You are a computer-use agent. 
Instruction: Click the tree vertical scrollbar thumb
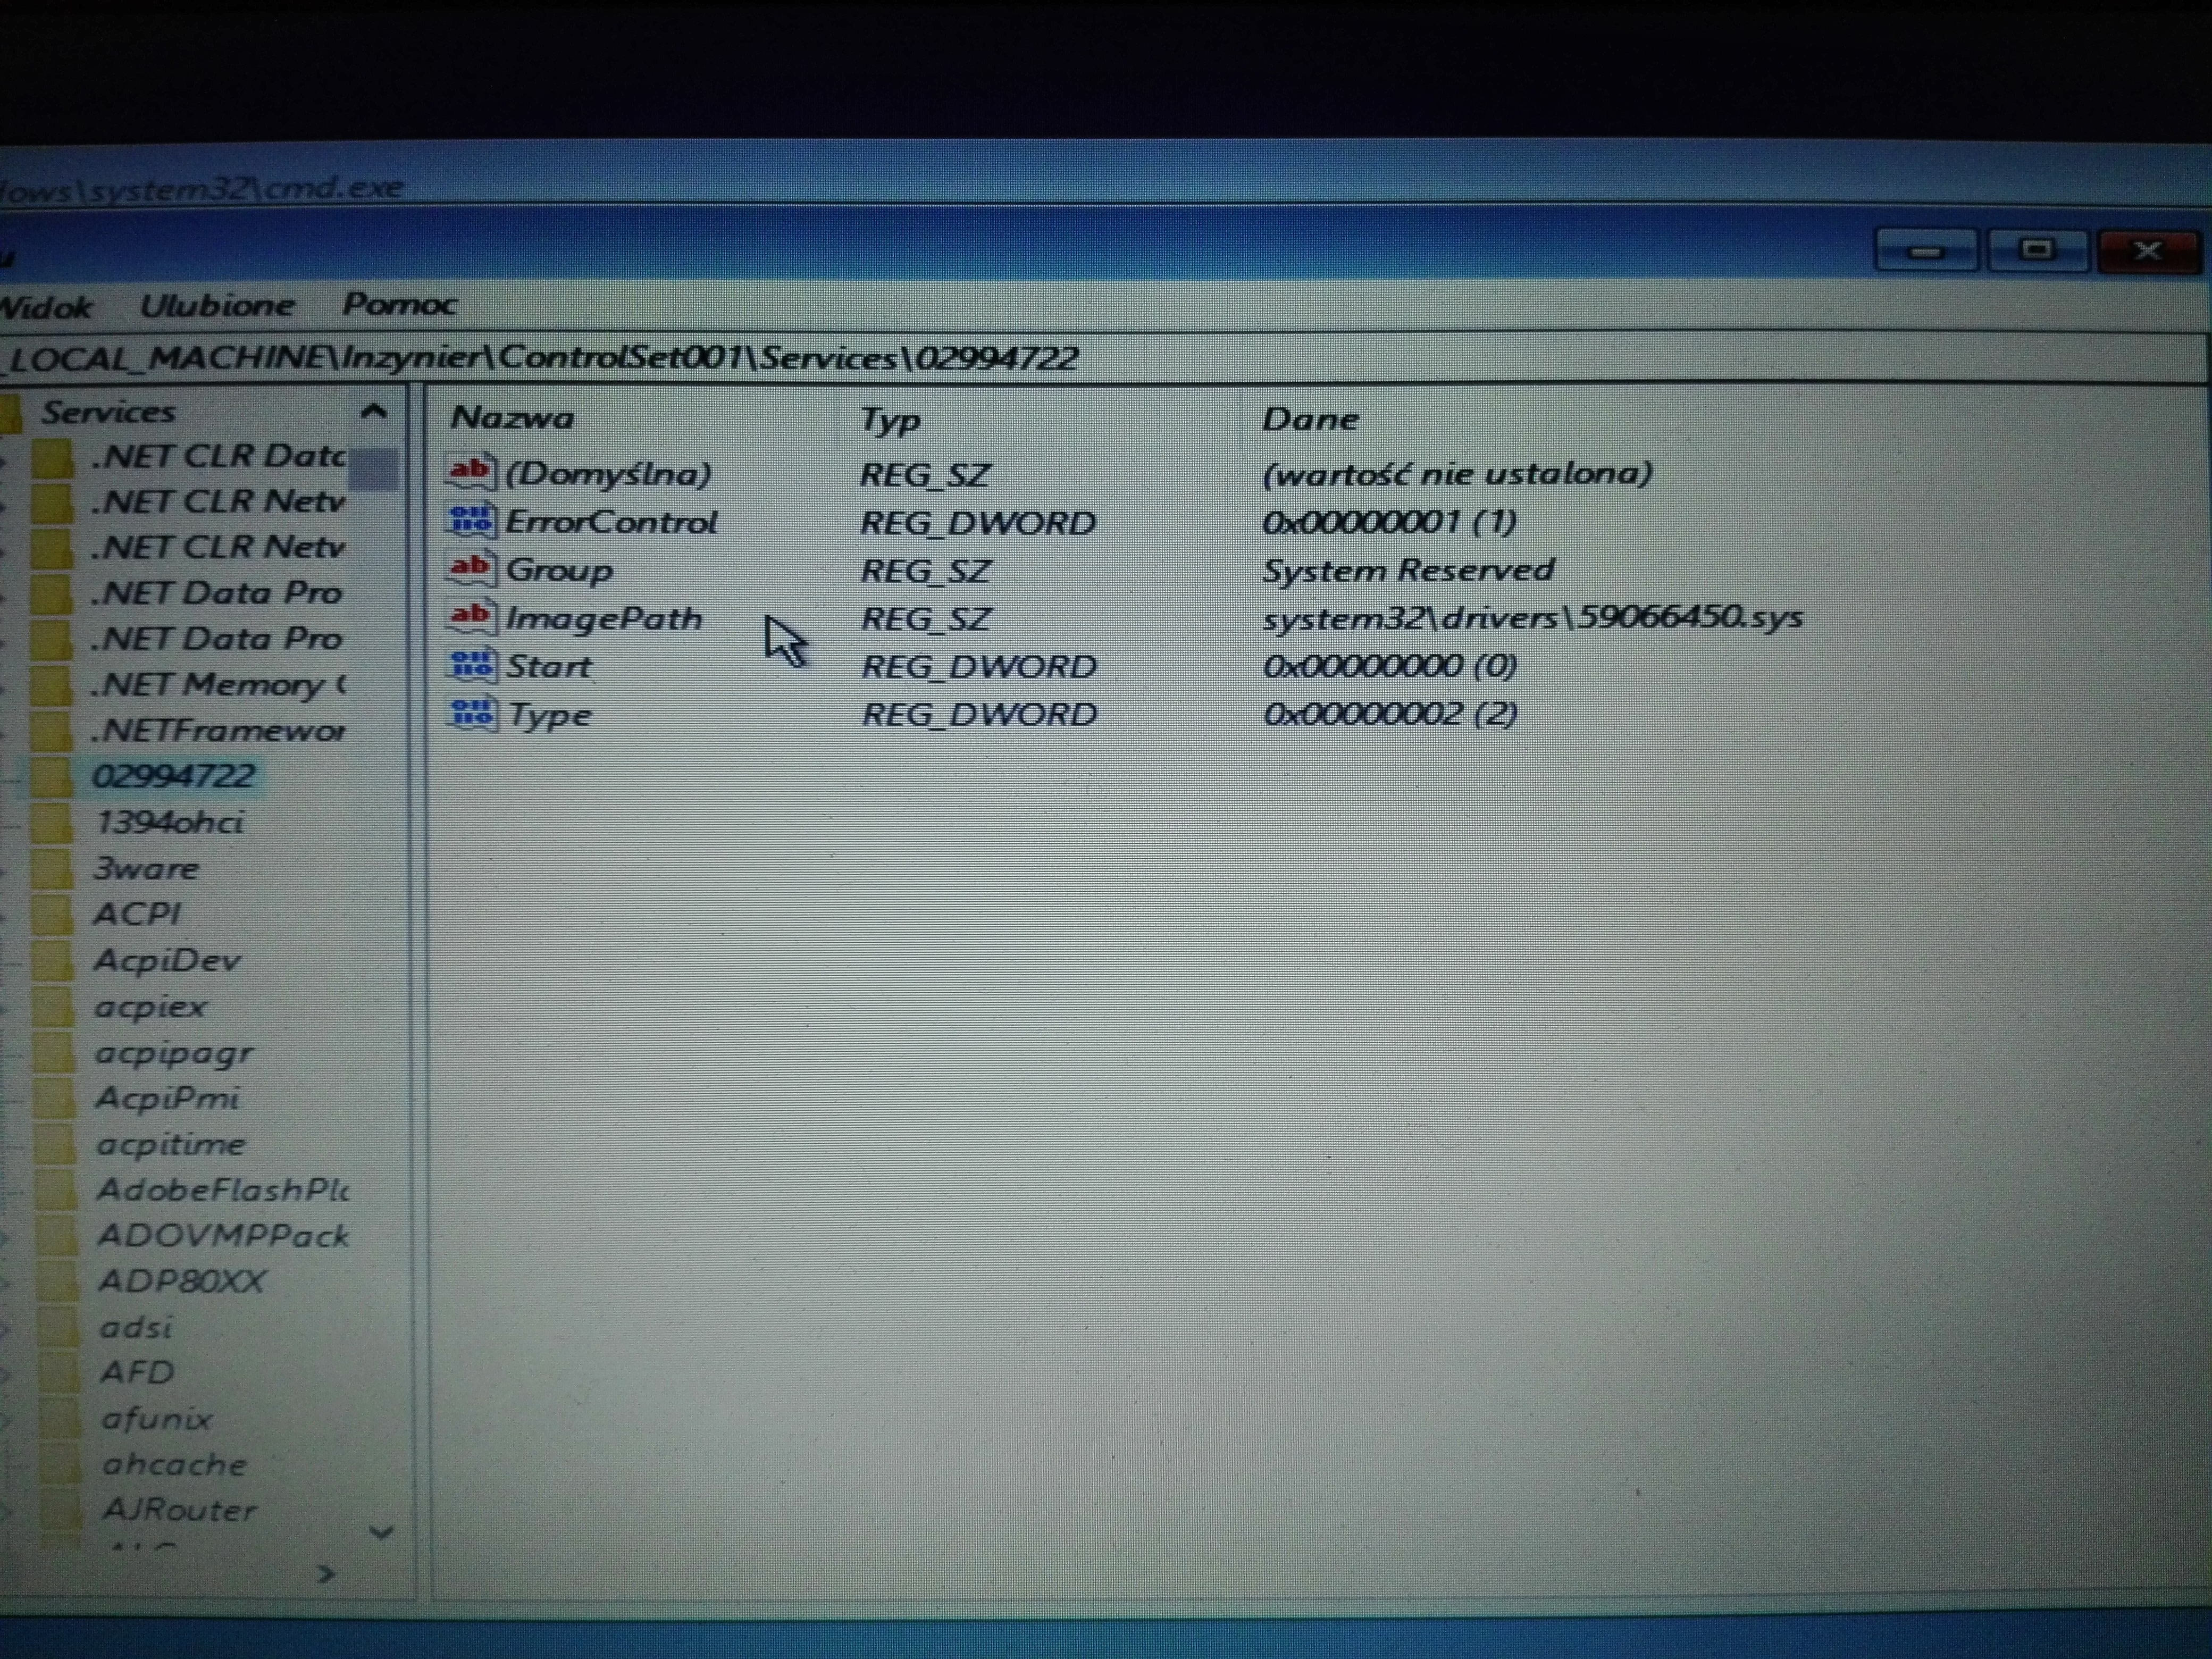click(x=374, y=468)
